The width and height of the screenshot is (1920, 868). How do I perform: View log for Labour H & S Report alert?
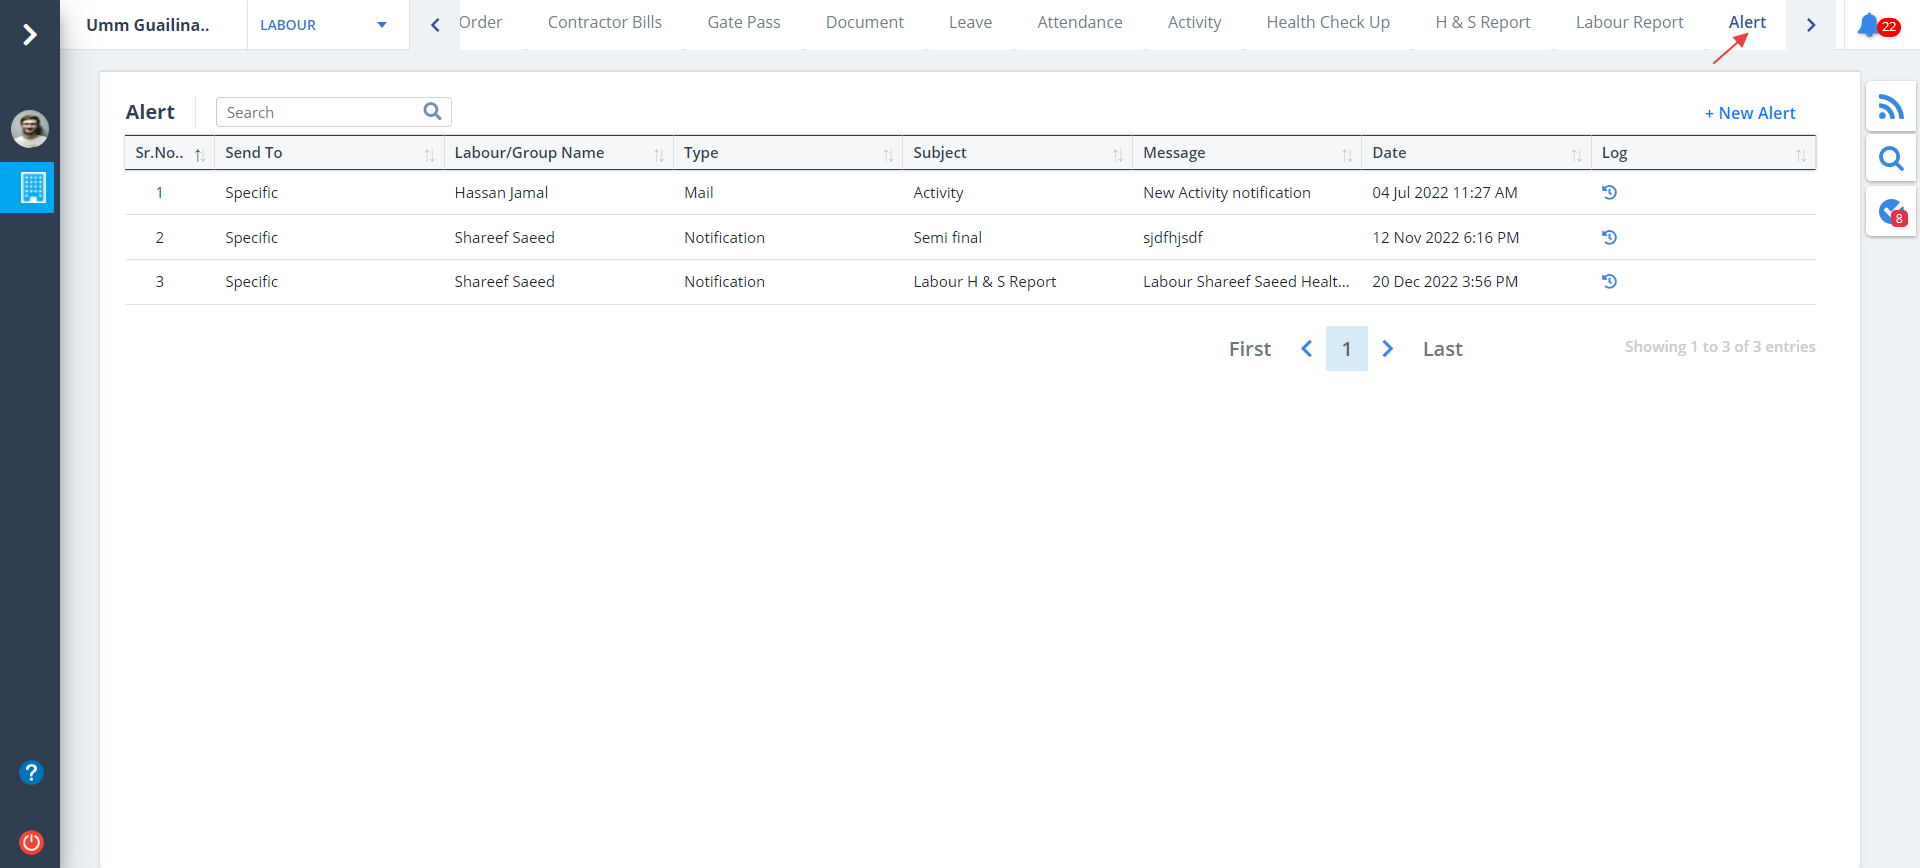pos(1609,281)
